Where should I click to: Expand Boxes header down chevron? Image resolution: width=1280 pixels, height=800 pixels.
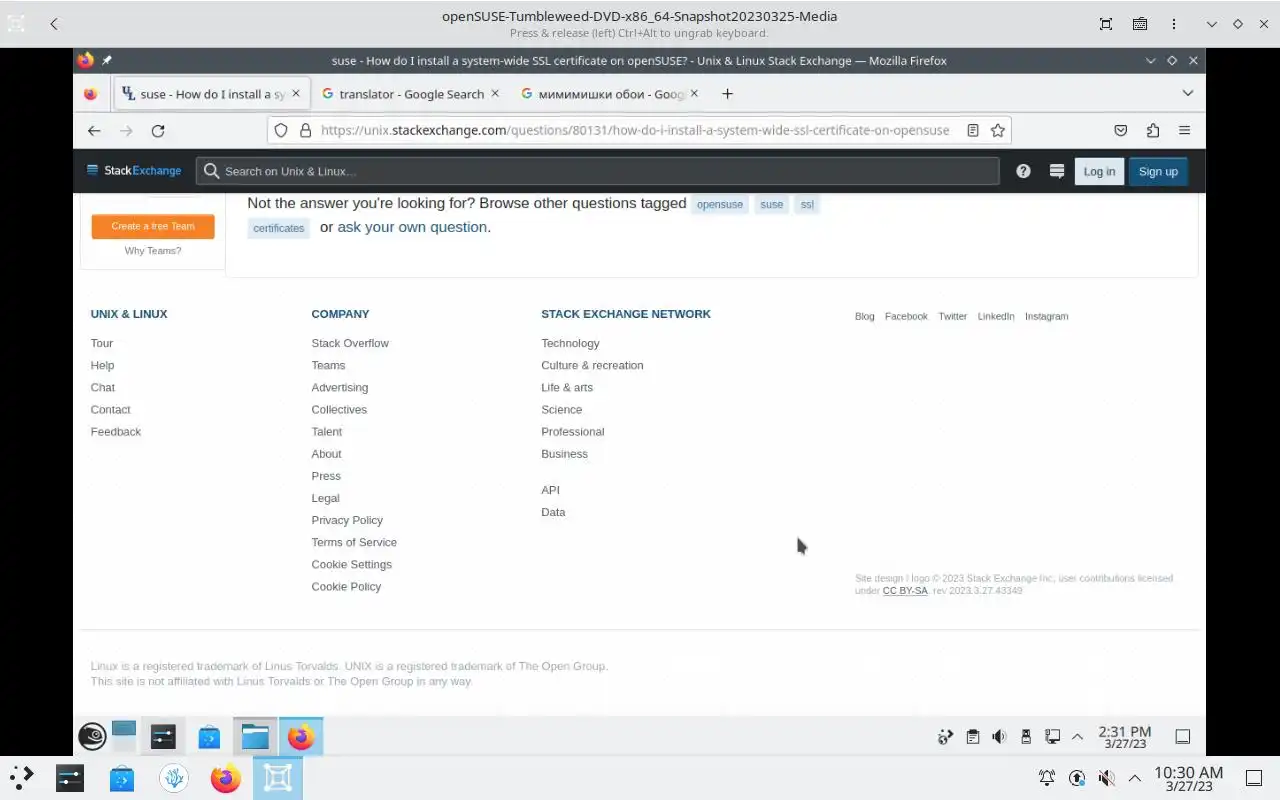click(1212, 24)
